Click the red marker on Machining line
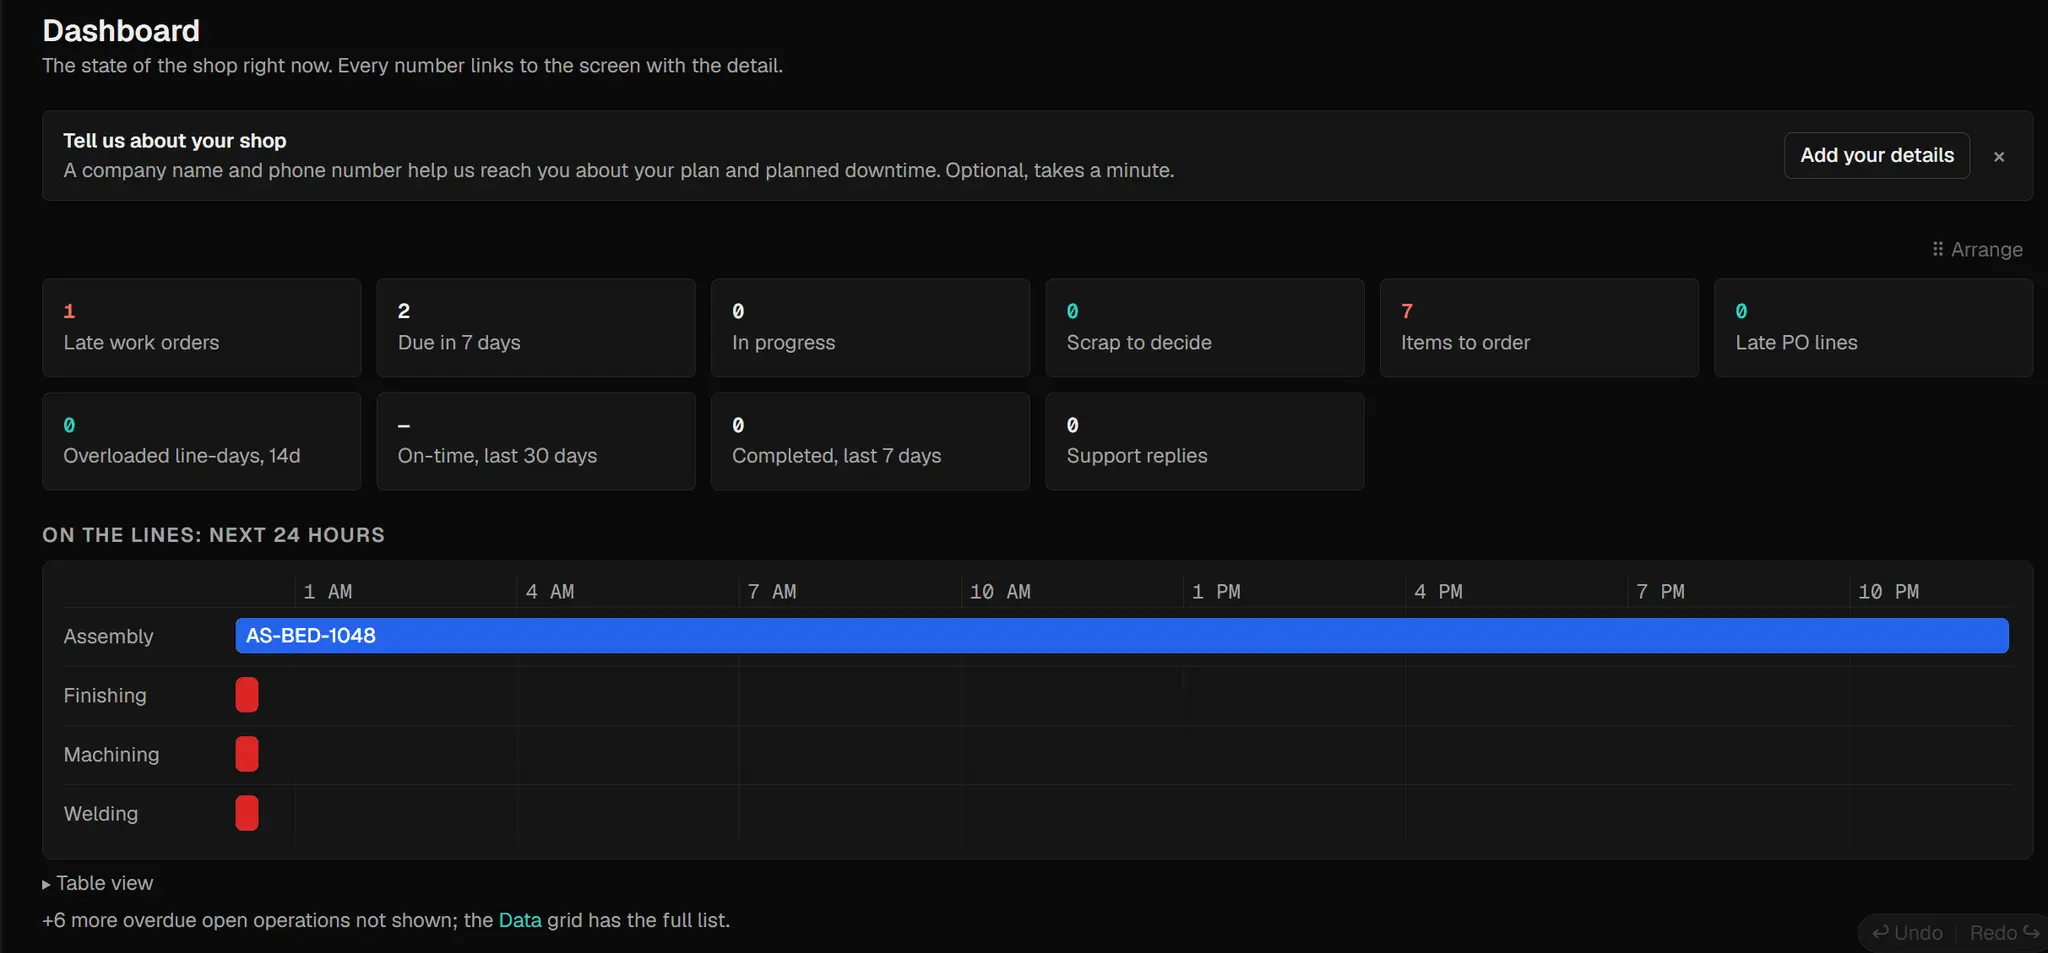 pos(247,754)
